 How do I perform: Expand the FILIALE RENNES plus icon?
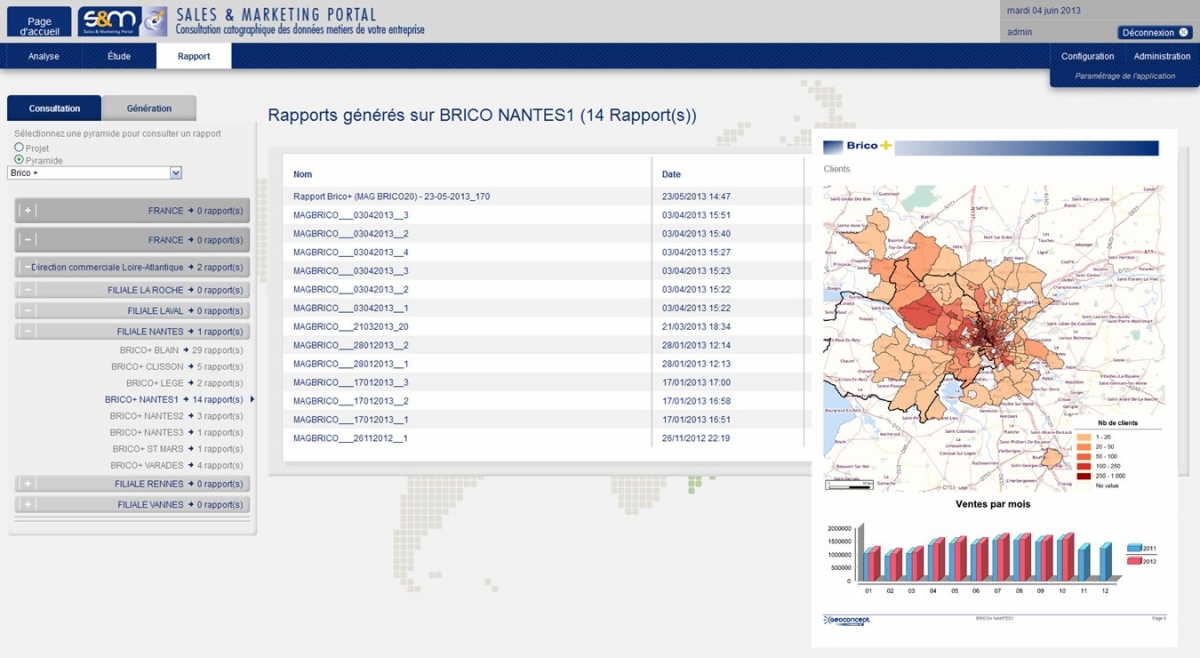[x=28, y=484]
